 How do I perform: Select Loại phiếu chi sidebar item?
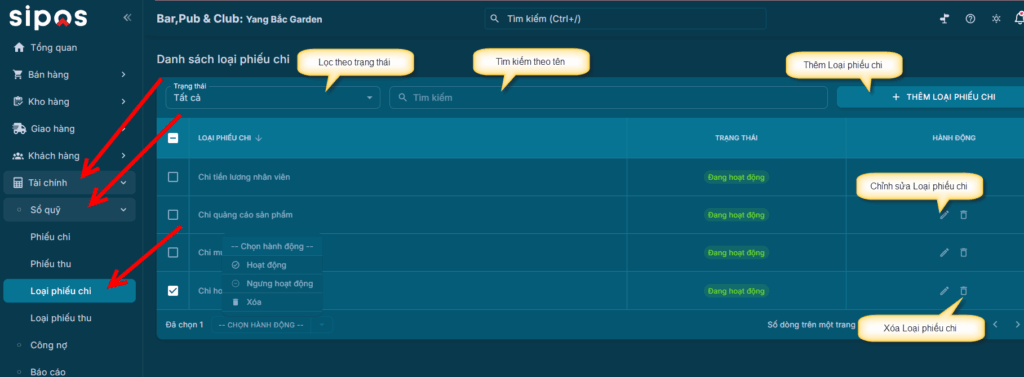[x=69, y=291]
